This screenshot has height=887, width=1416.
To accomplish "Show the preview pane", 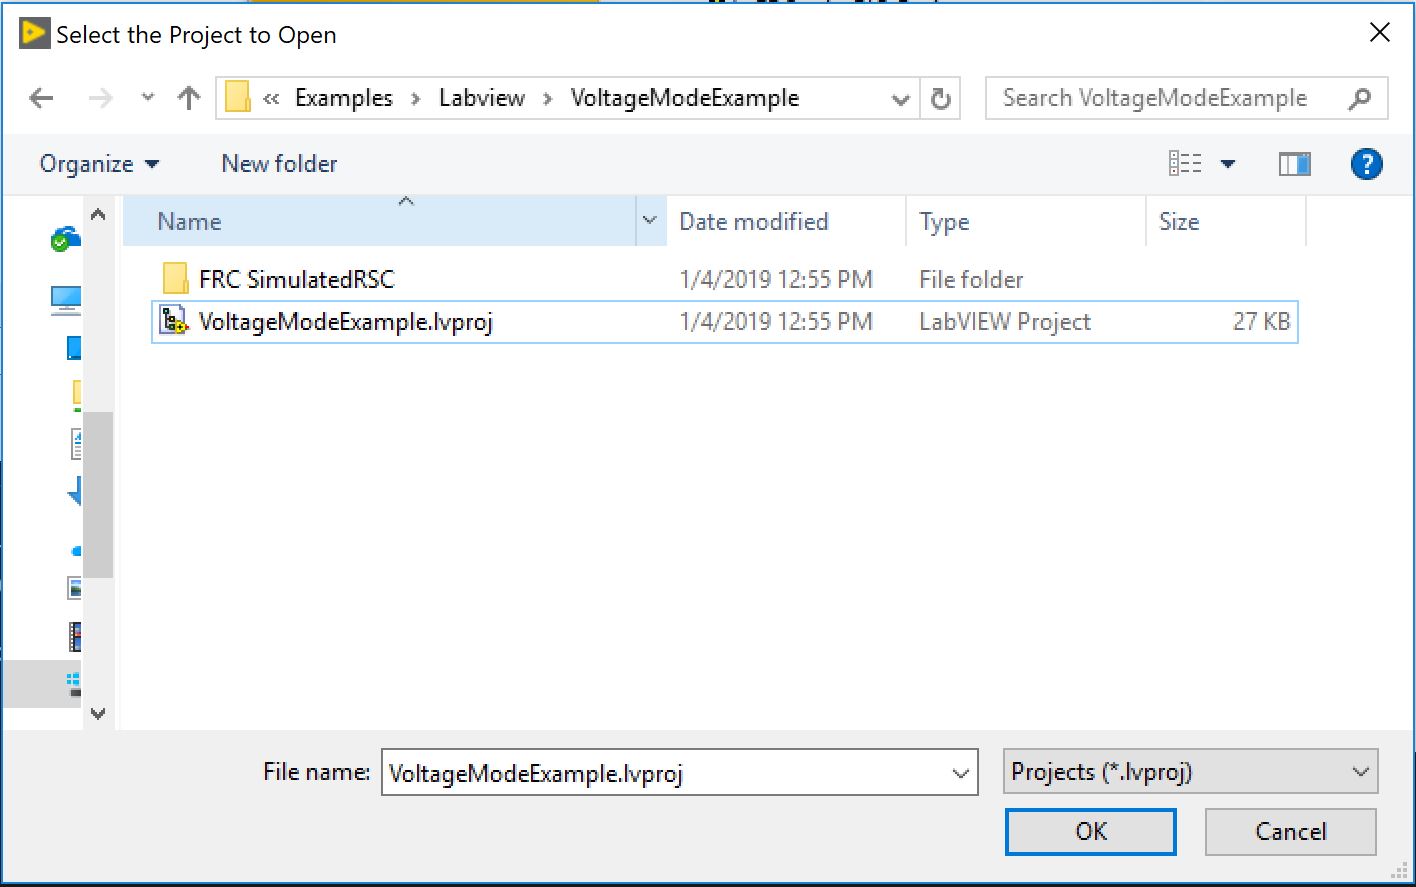I will click(x=1294, y=164).
